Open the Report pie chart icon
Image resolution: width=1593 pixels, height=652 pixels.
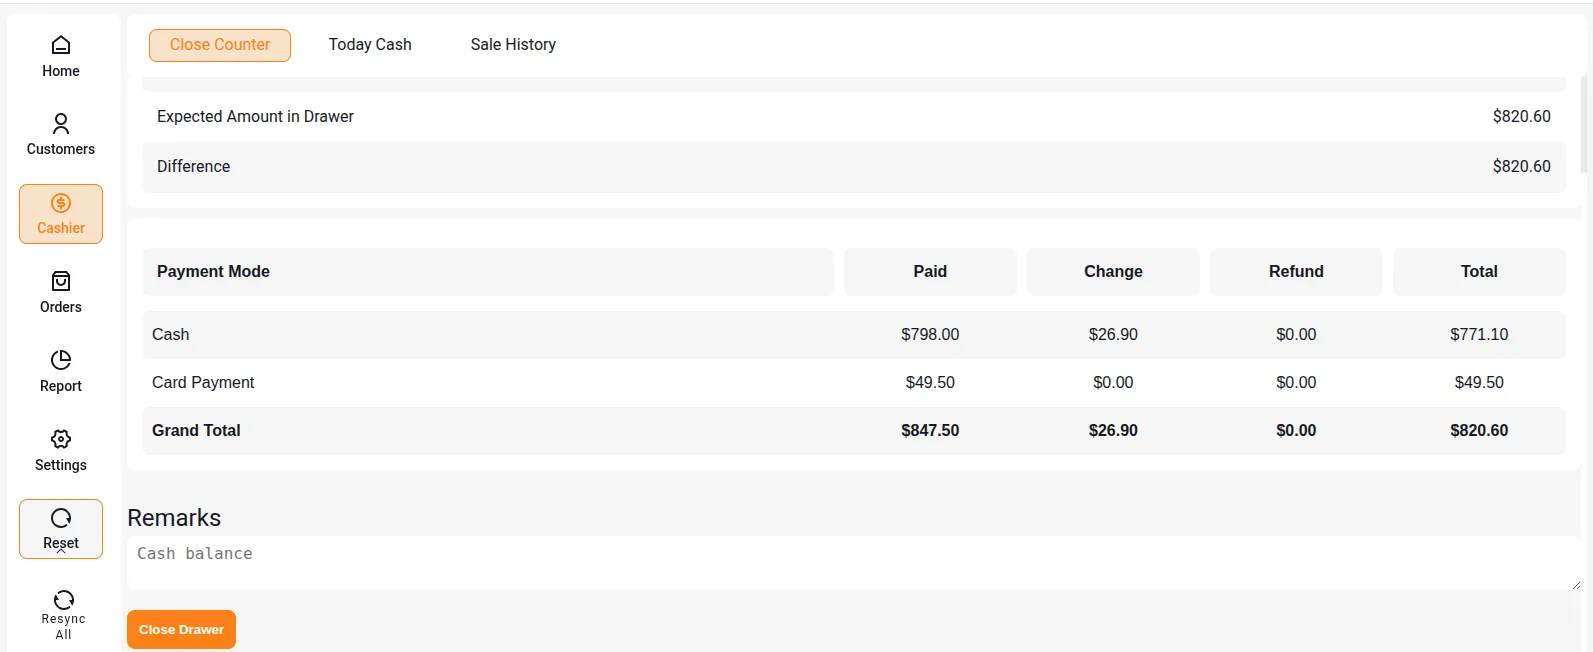click(61, 360)
